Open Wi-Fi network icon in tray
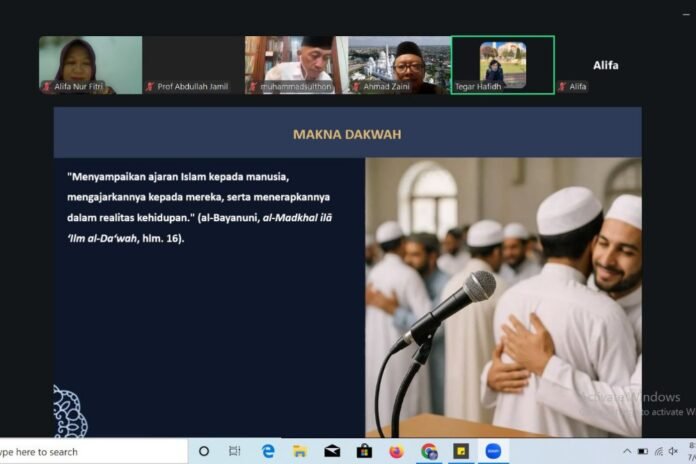The width and height of the screenshot is (696, 464). [x=659, y=452]
